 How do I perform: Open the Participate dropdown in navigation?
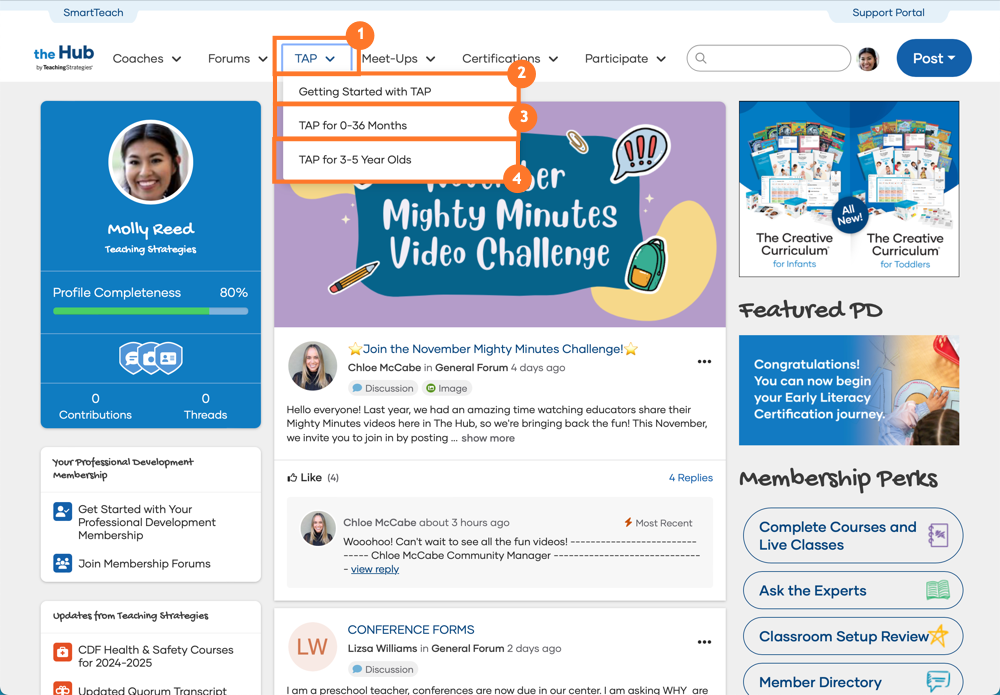click(625, 59)
